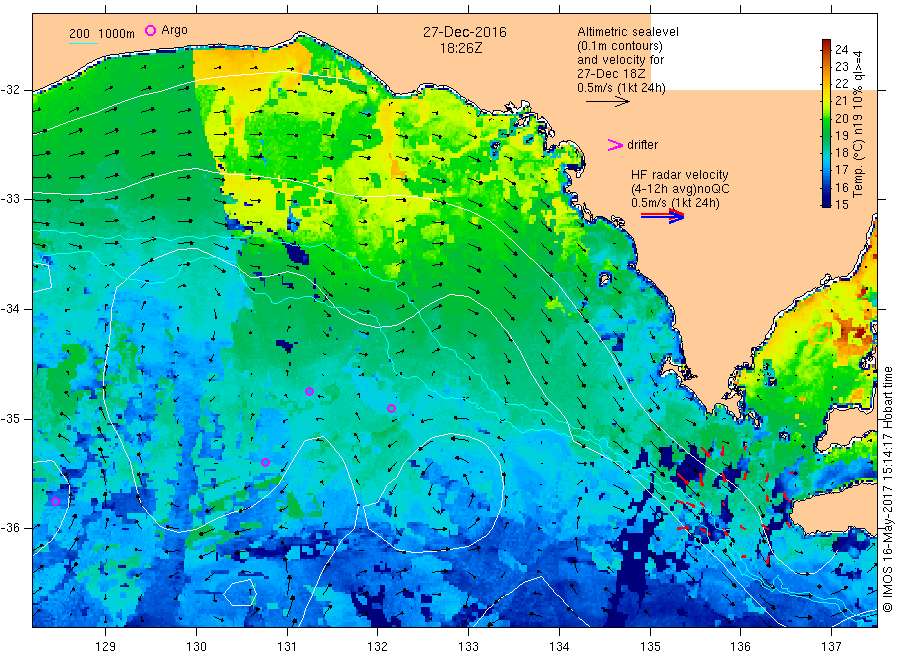This screenshot has height=660, width=900.
Task: Select the Argo float marker near 128.4°E, 35.8°S
Action: point(56,502)
